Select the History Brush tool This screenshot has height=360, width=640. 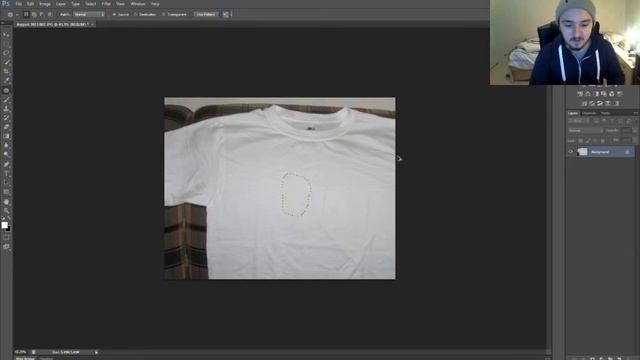click(6, 118)
